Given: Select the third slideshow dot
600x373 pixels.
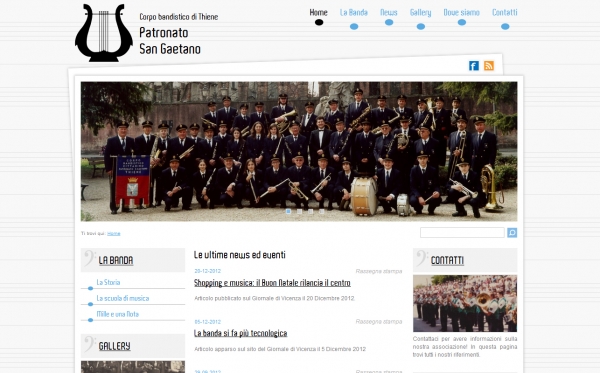Looking at the screenshot, I should [x=311, y=211].
